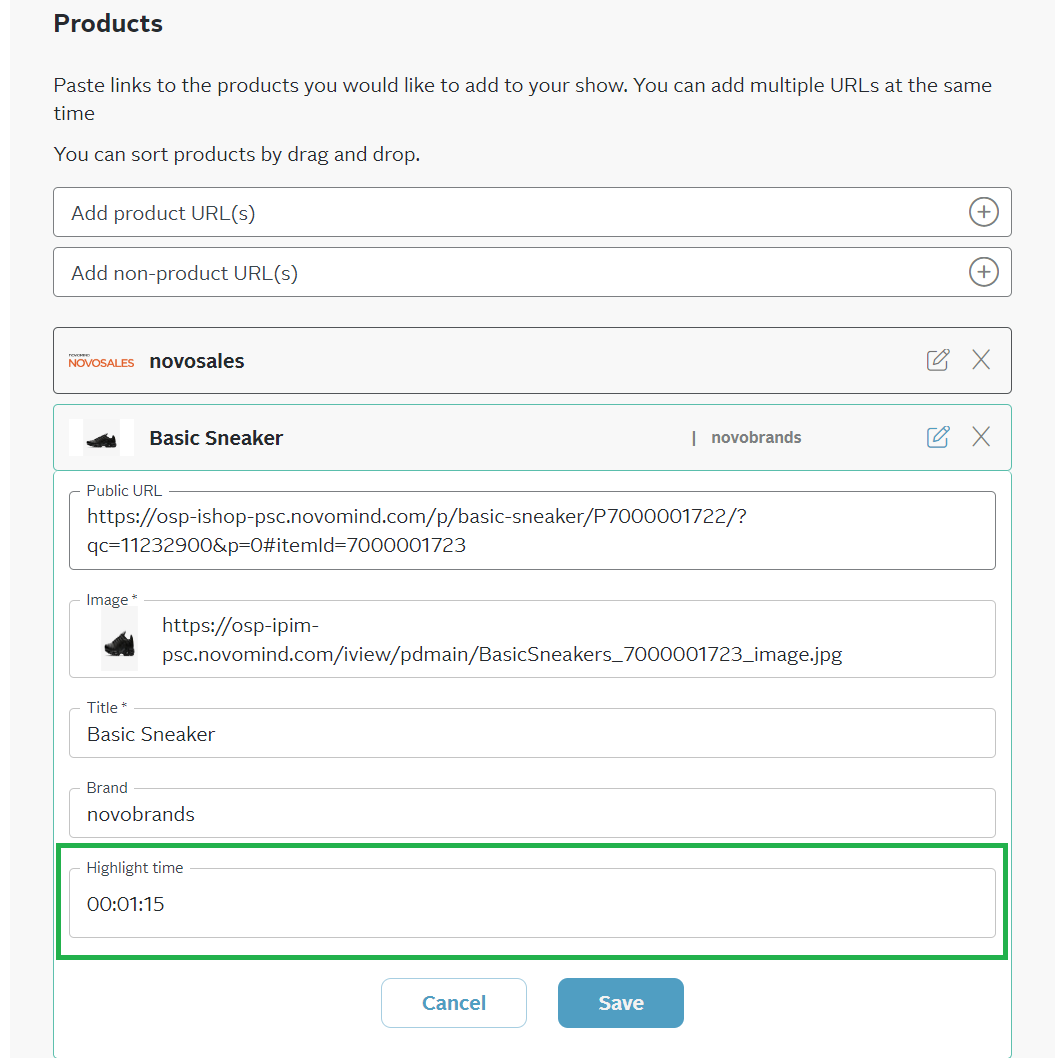The width and height of the screenshot is (1062, 1058).
Task: Focus the Add product URL(s) field
Action: pos(532,212)
